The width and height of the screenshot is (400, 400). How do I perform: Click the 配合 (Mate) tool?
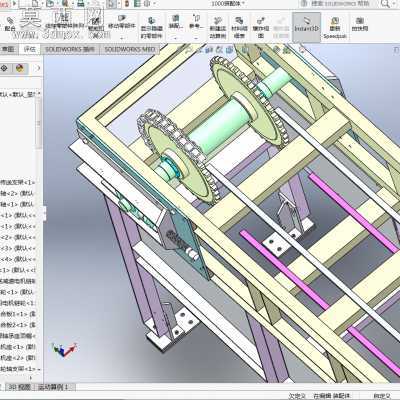click(x=10, y=24)
